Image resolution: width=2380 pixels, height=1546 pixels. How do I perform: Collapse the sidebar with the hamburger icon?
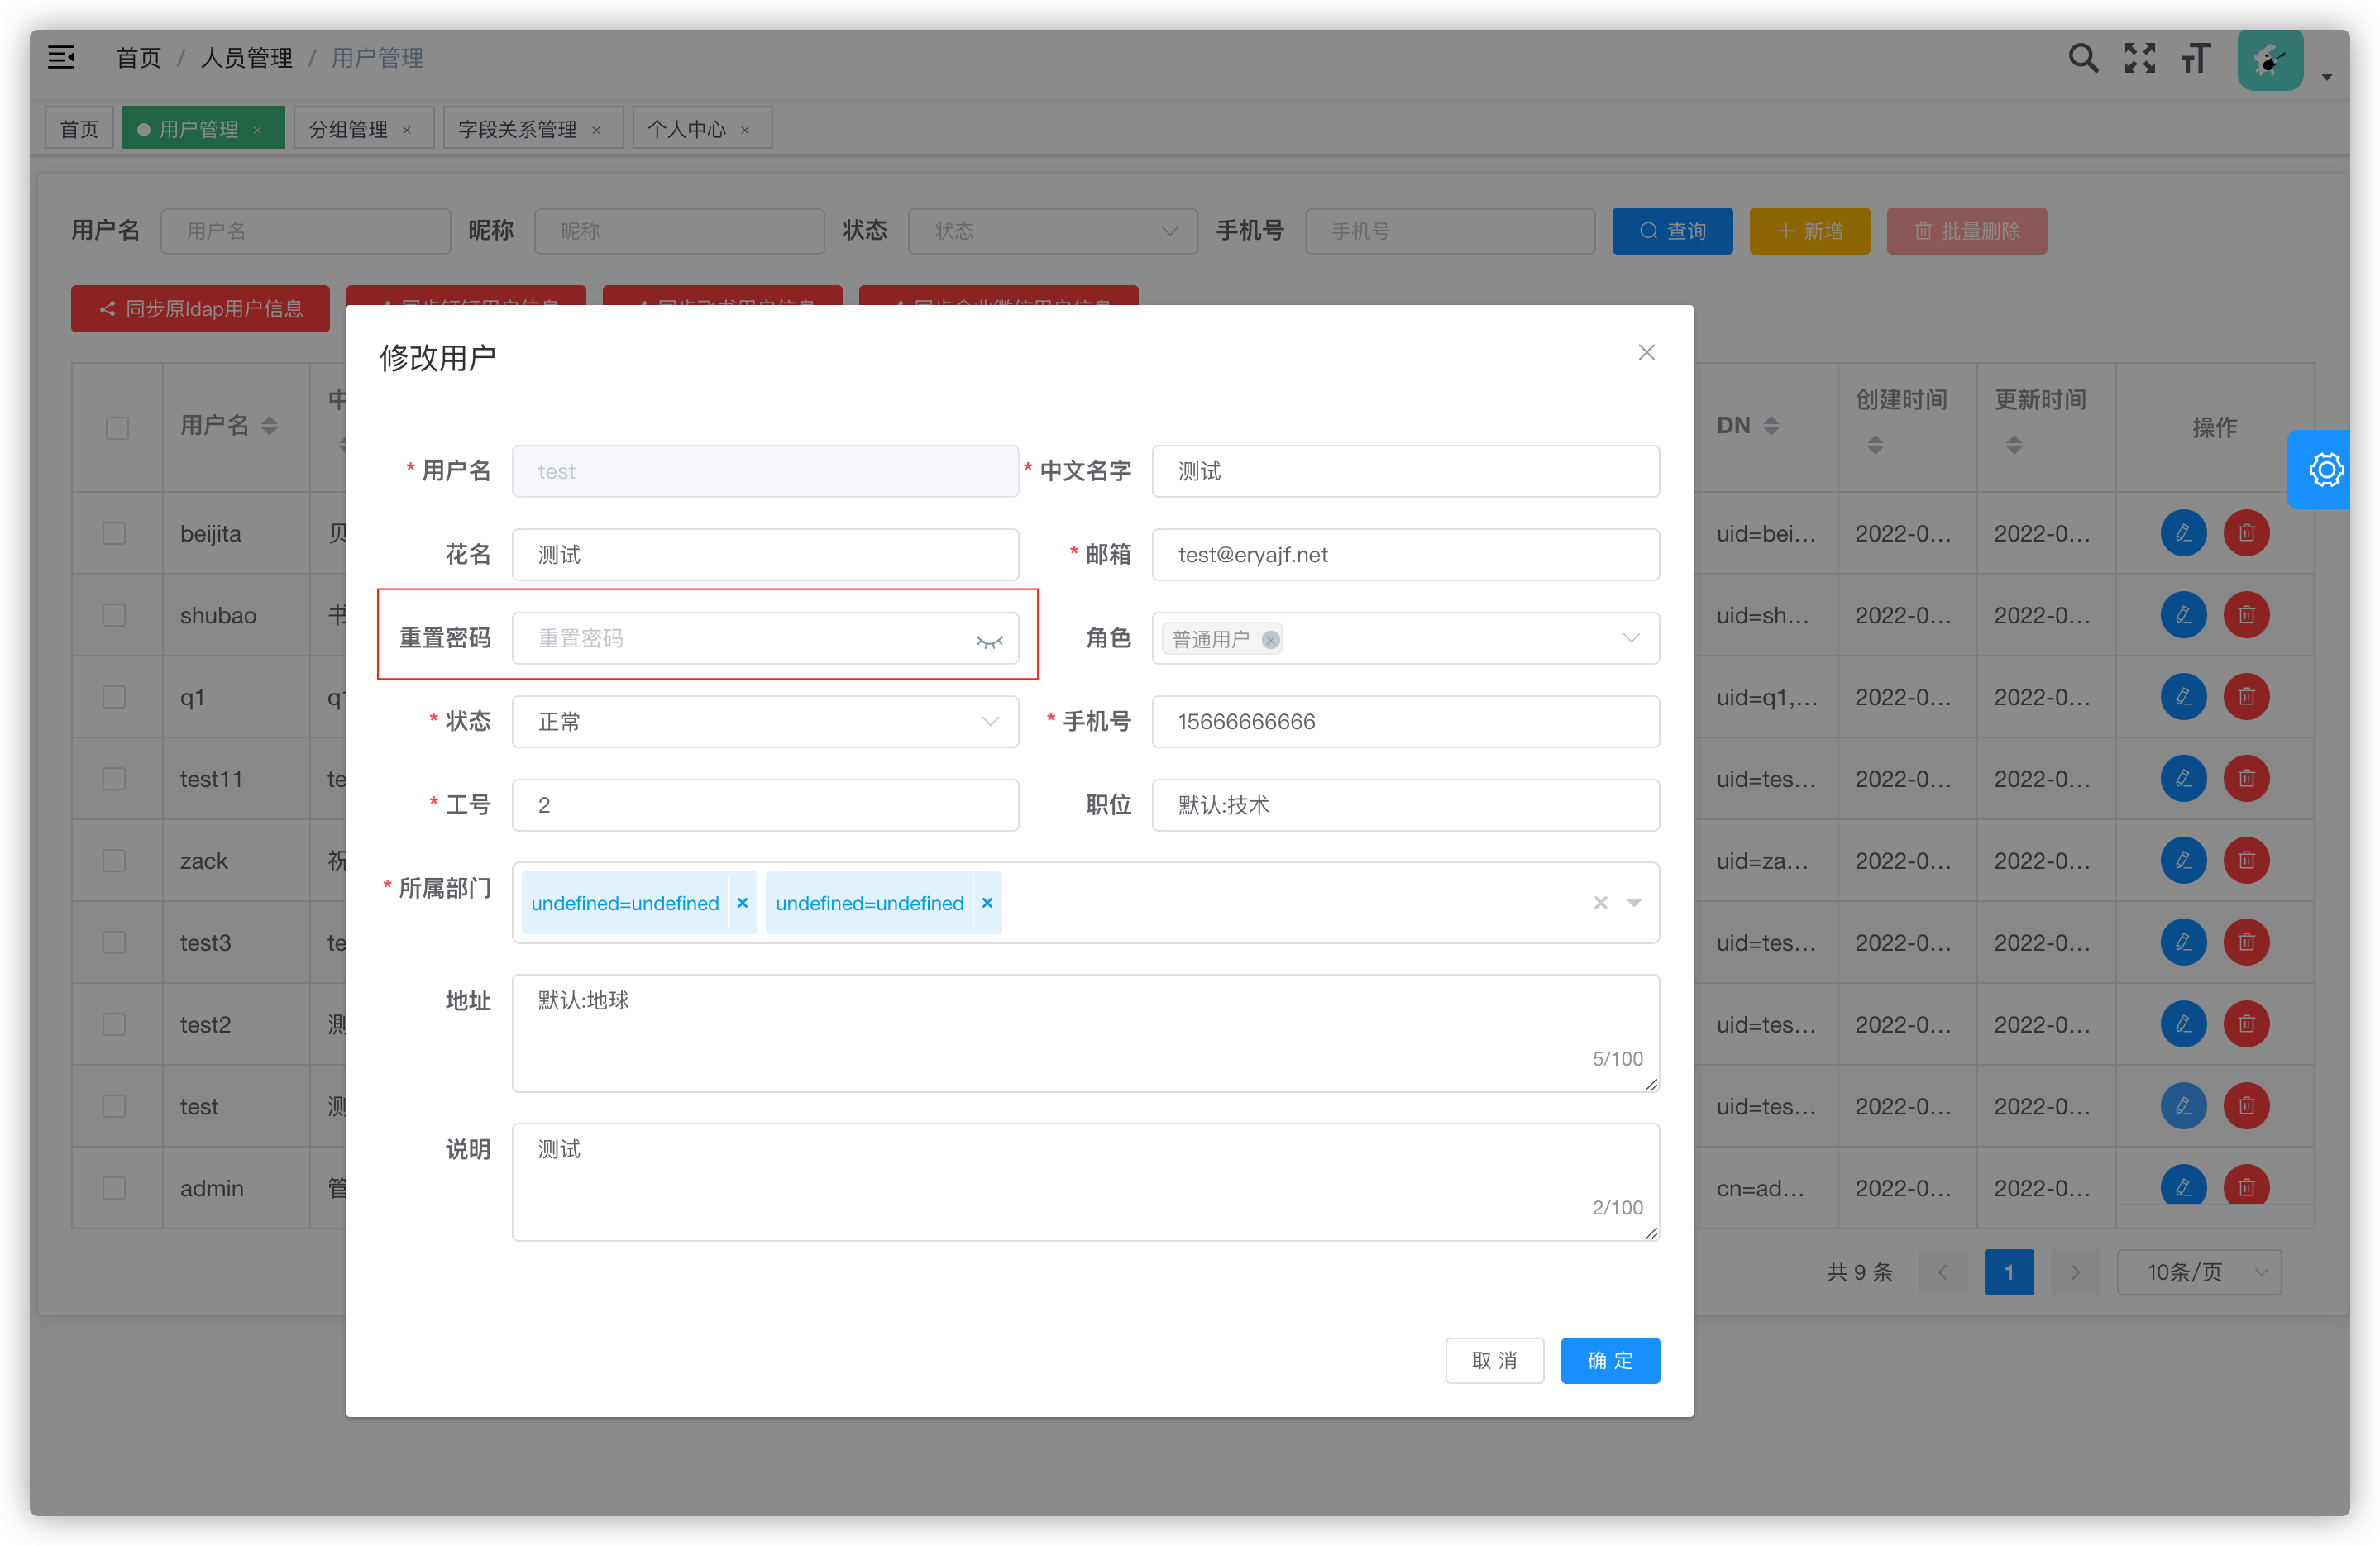click(x=61, y=57)
